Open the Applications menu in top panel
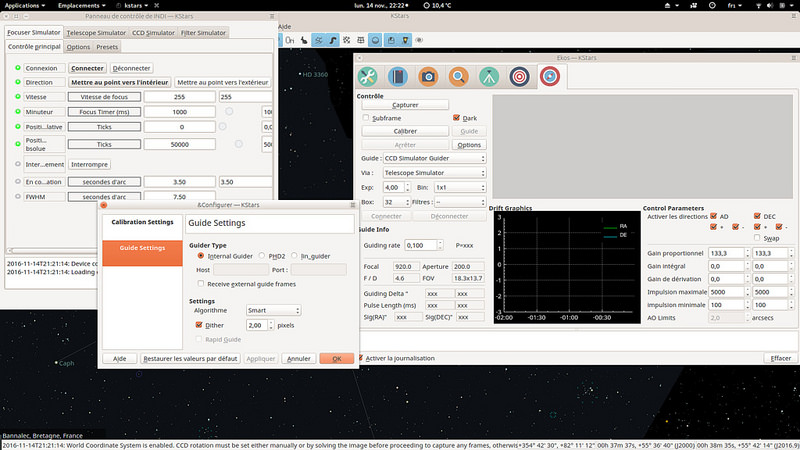Image resolution: width=800 pixels, height=450 pixels. coord(24,5)
